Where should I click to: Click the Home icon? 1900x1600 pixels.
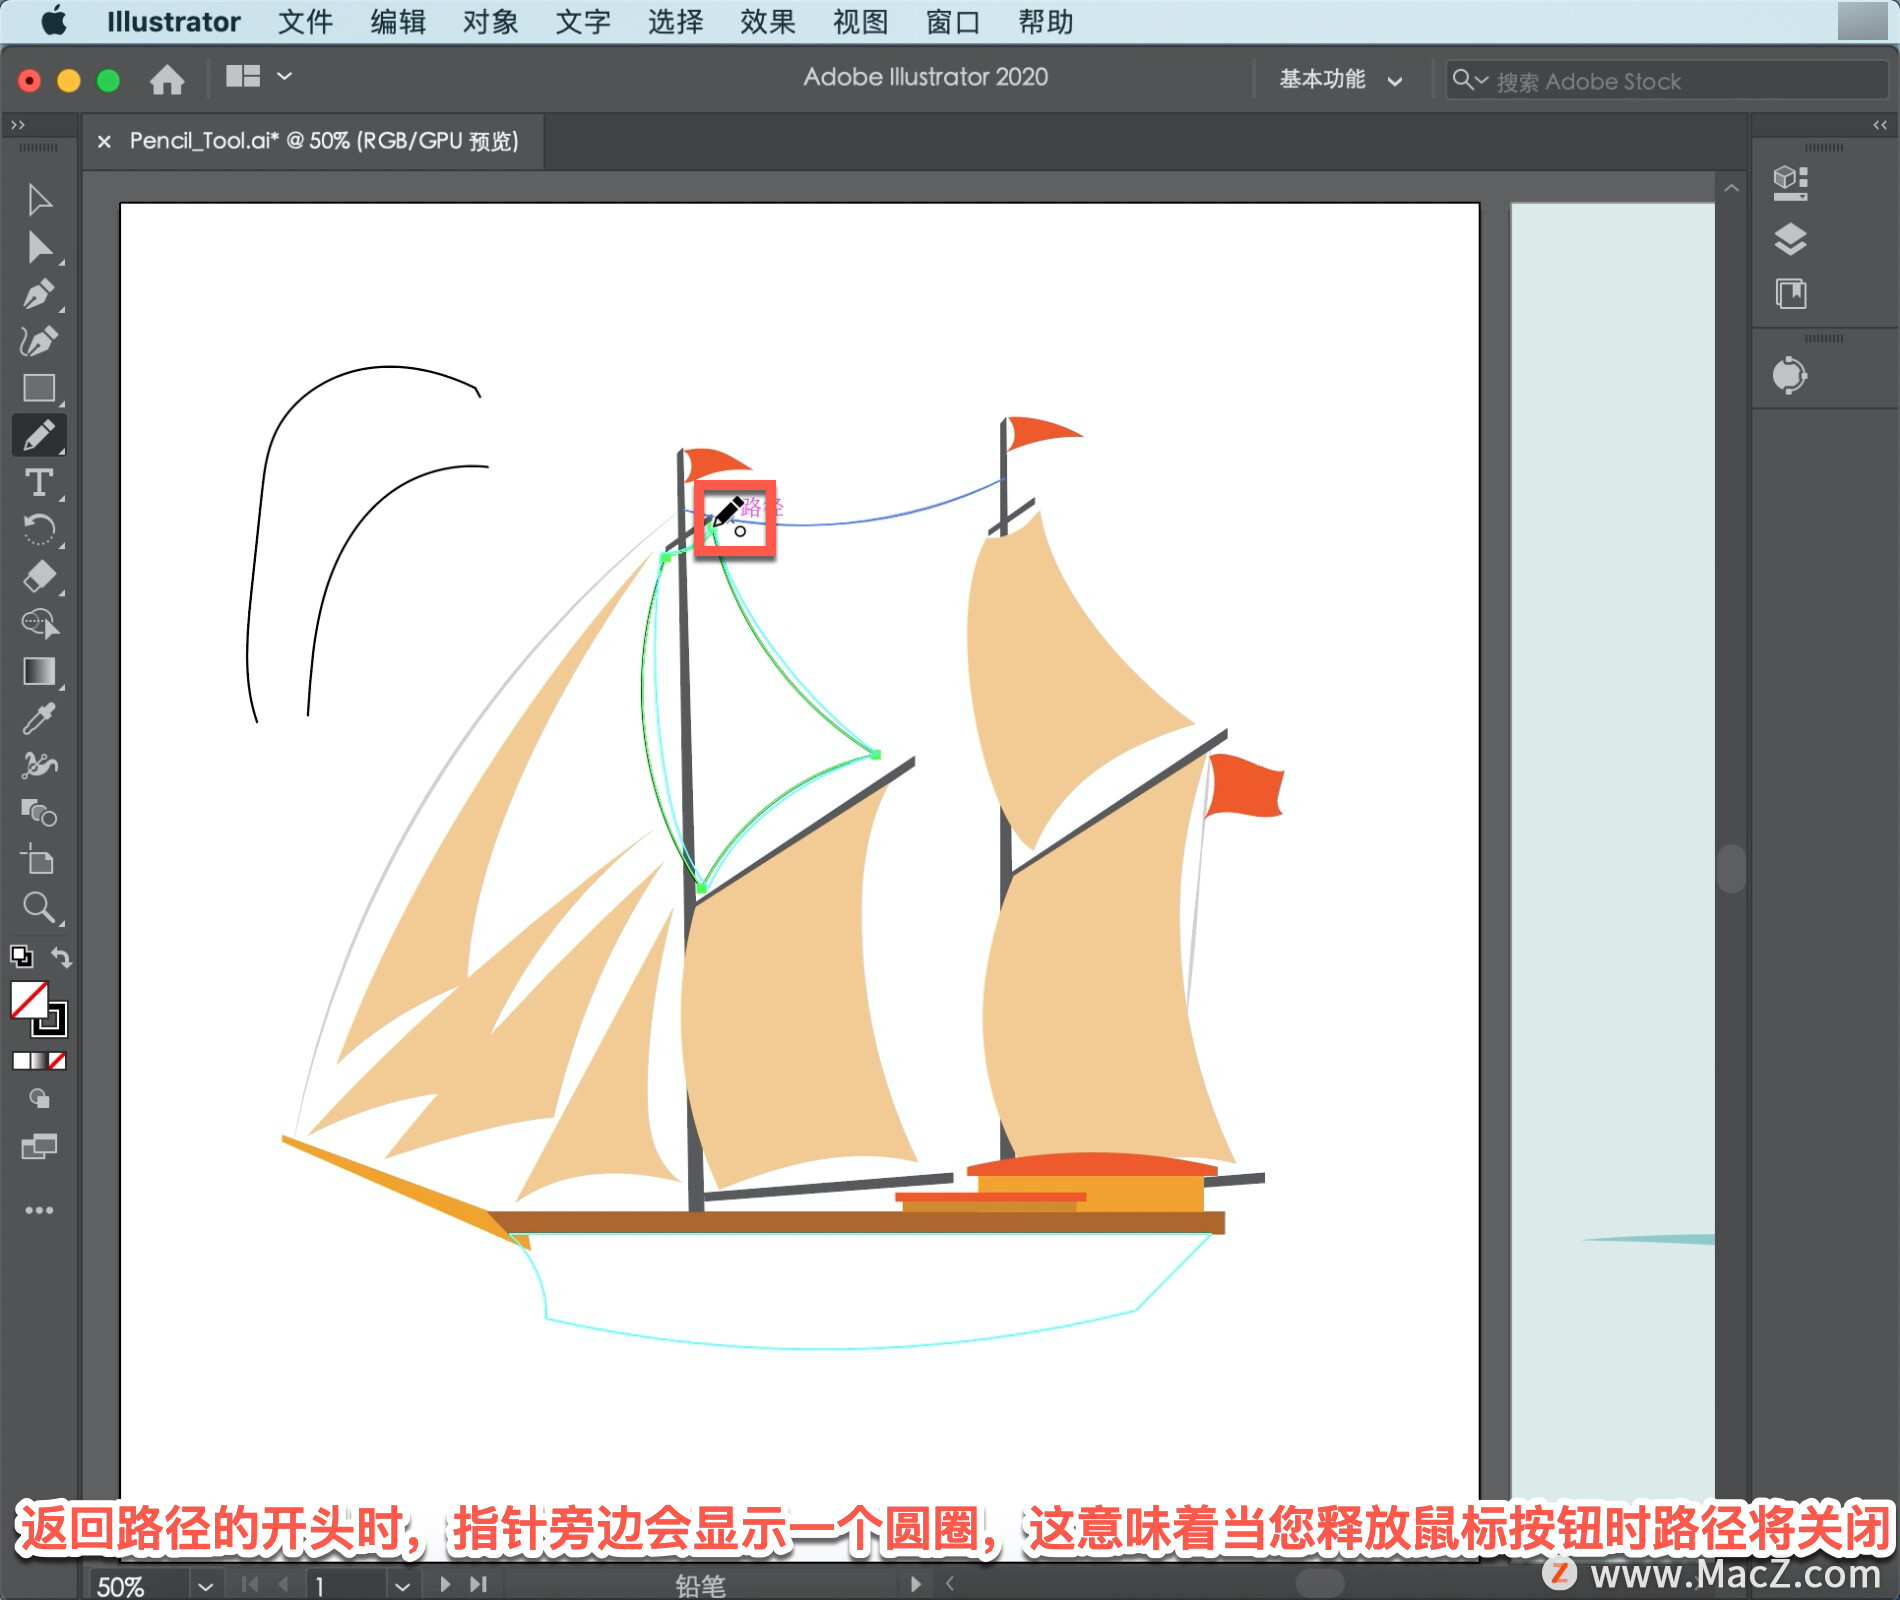tap(167, 79)
